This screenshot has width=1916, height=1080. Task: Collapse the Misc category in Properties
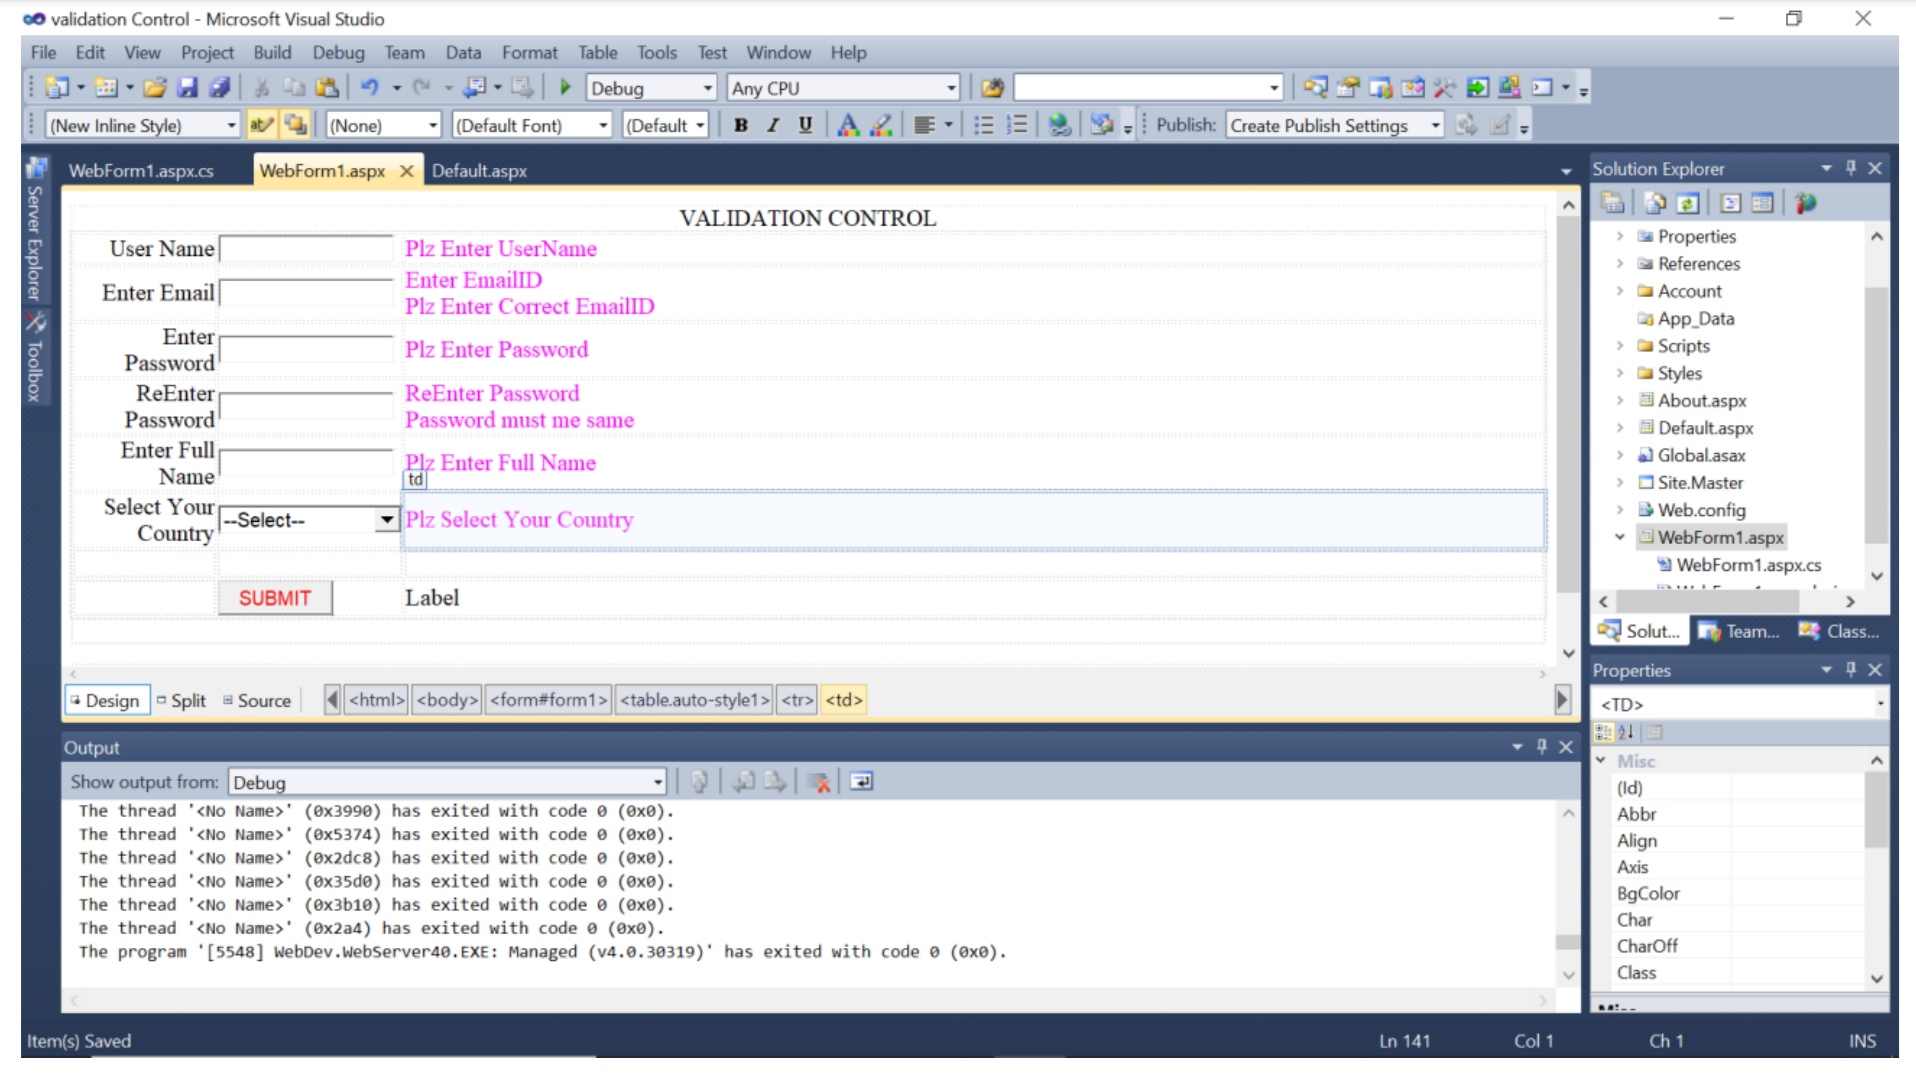coord(1601,760)
